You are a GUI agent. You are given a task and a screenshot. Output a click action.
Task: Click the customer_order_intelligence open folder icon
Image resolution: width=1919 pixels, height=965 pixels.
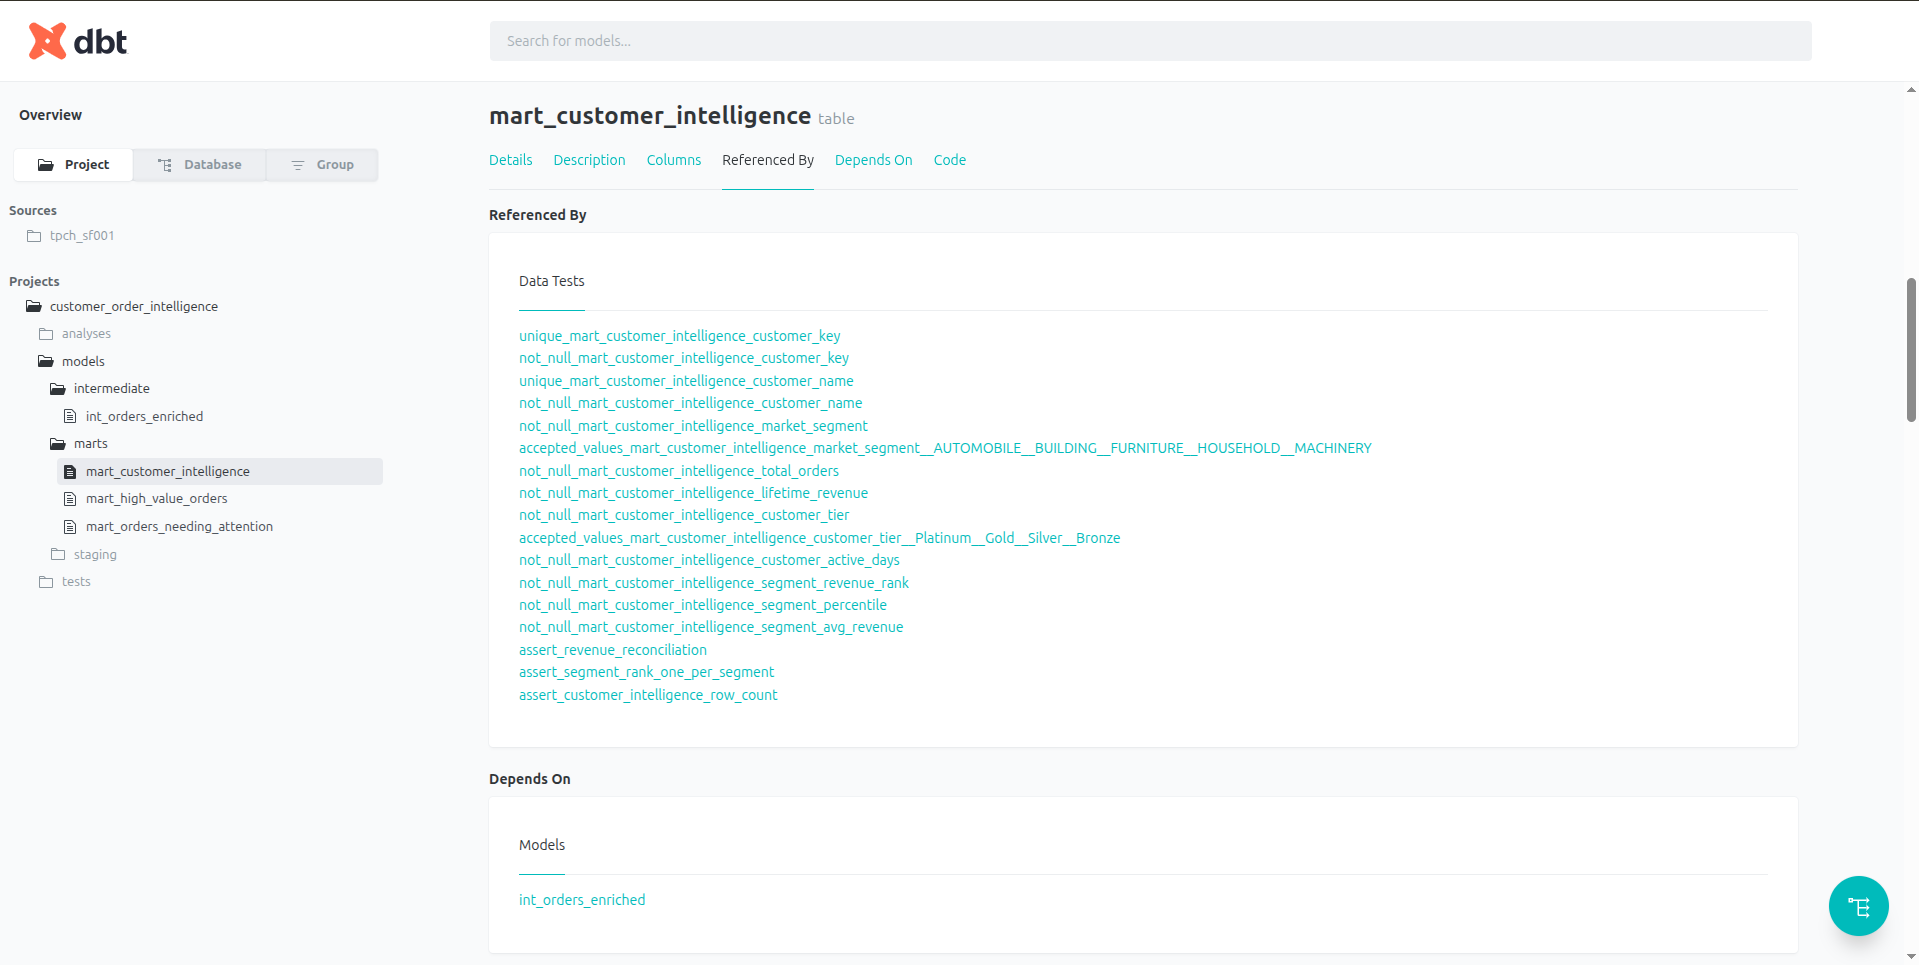click(x=34, y=307)
